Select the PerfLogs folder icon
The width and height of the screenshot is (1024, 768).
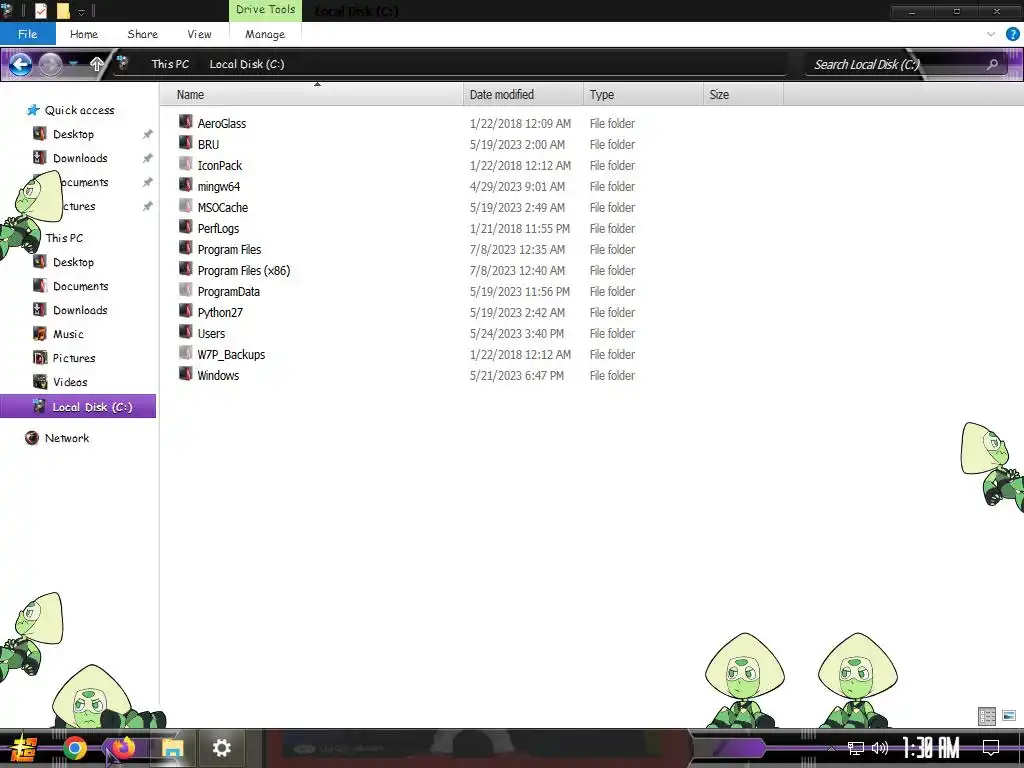coord(185,227)
